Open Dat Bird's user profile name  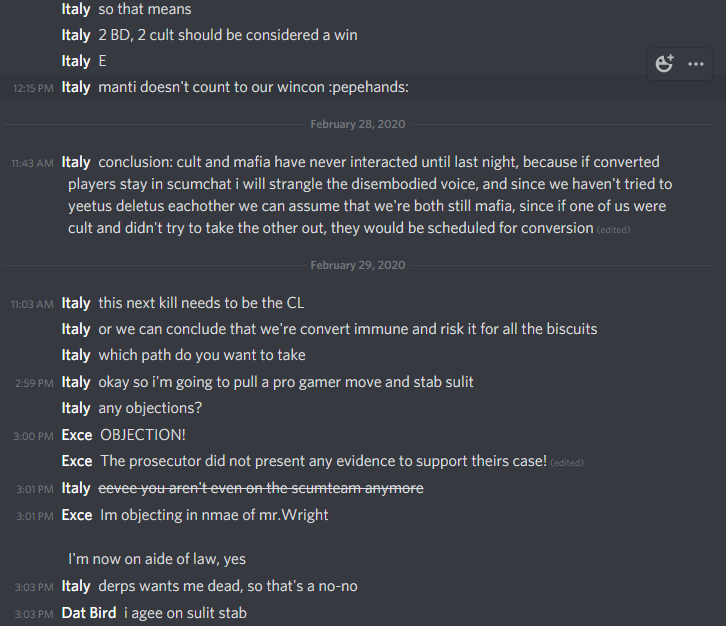[x=89, y=612]
